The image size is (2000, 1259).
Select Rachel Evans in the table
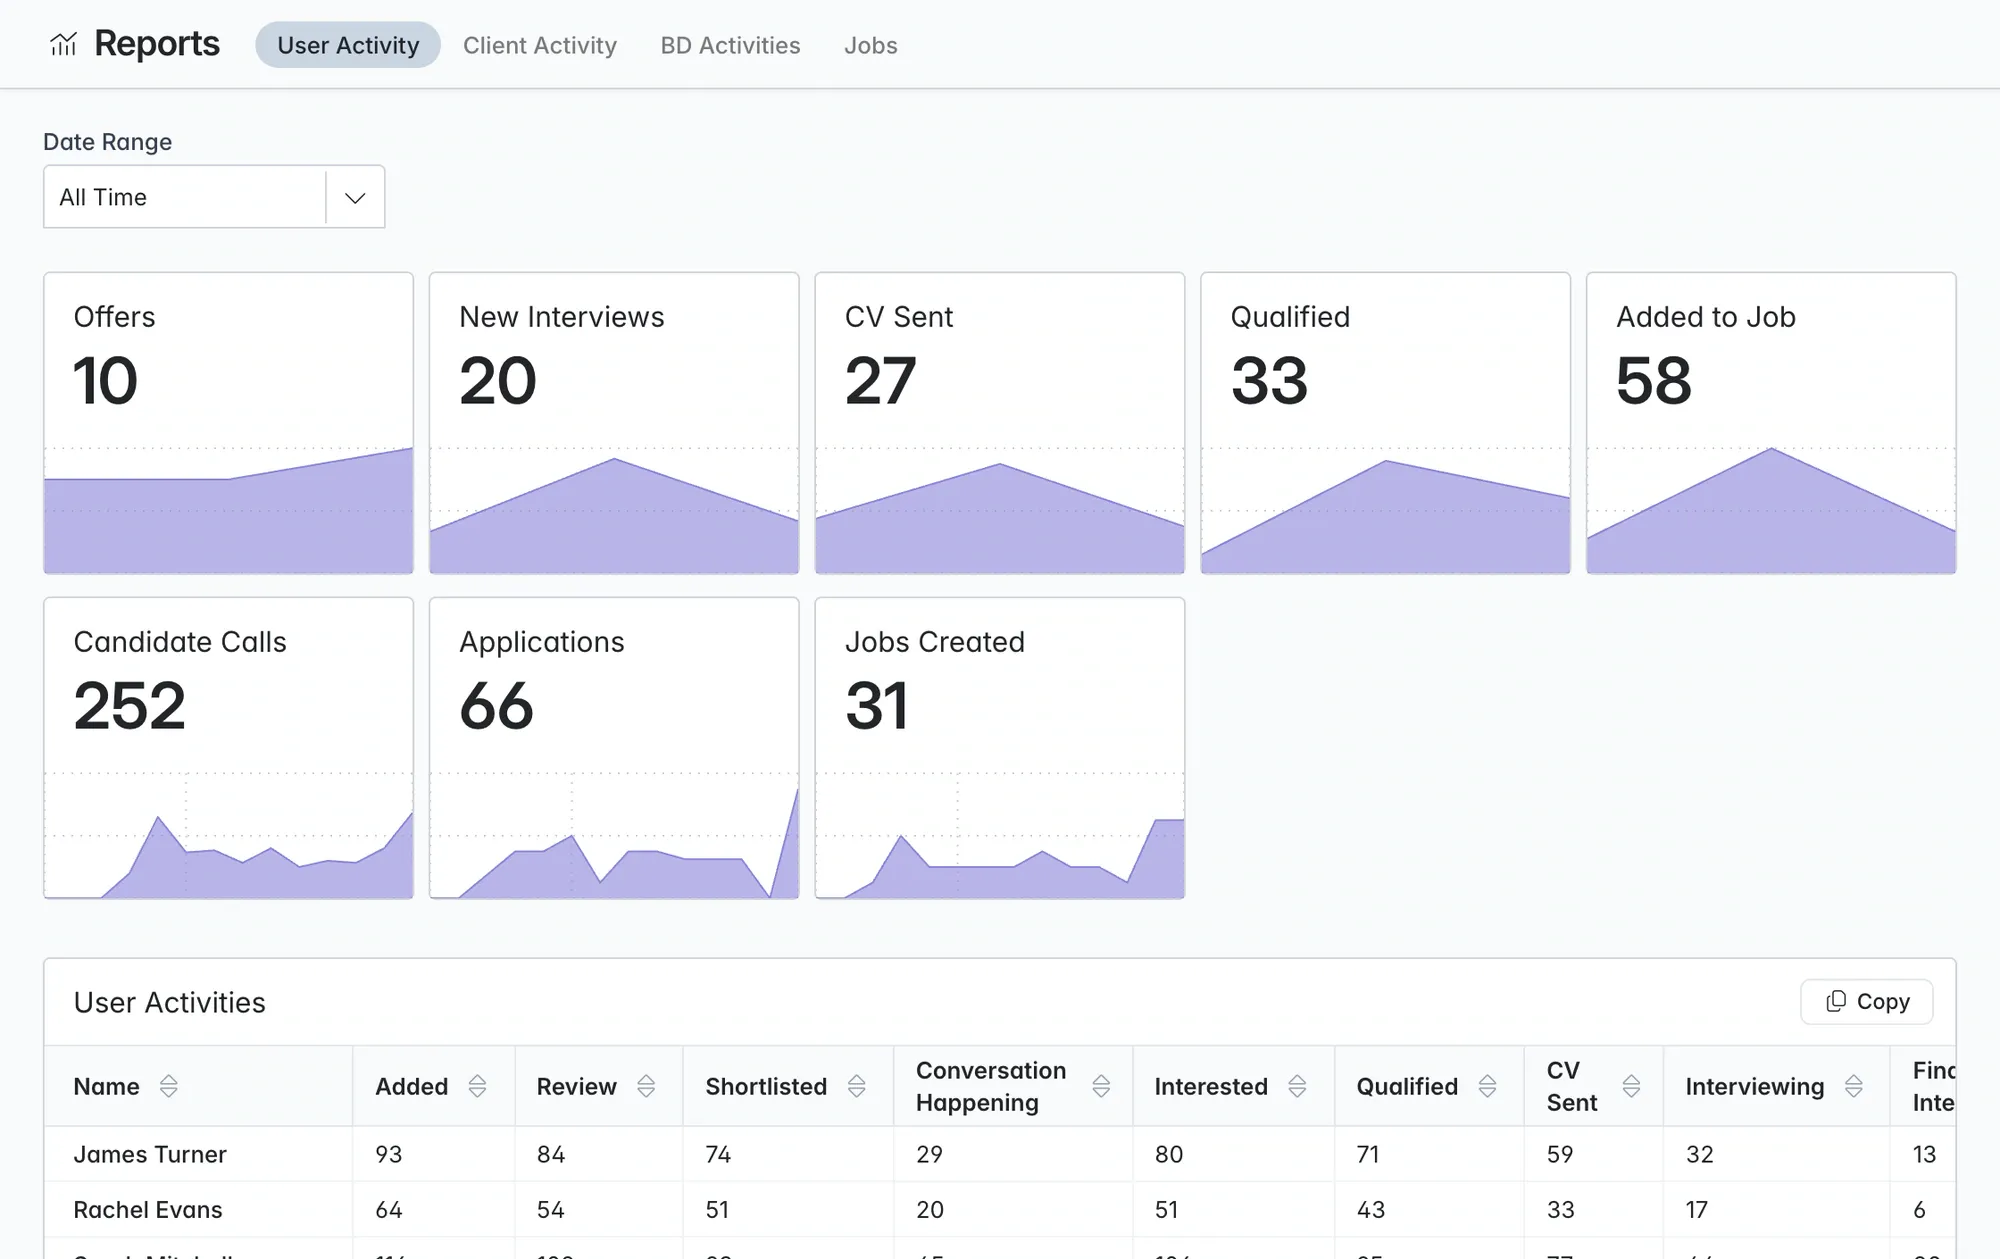(148, 1209)
